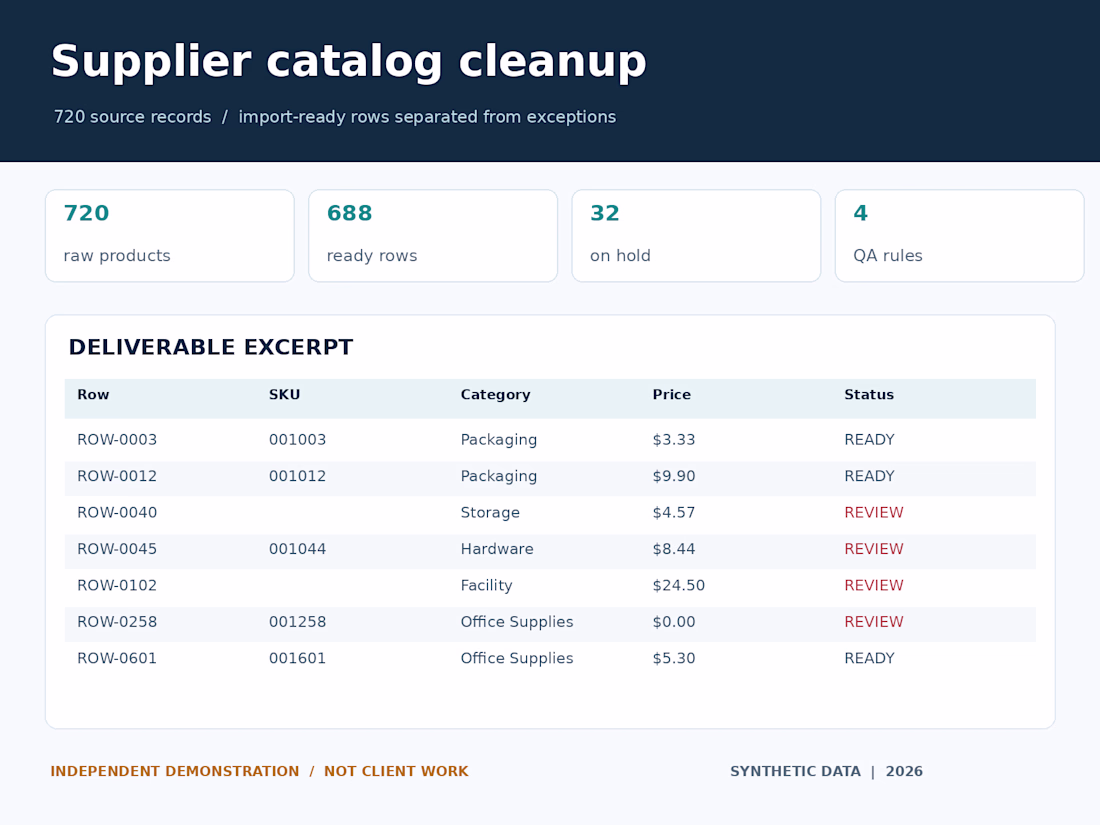Viewport: 1100px width, 825px height.
Task: Click READY status in the ROW-0003 row
Action: point(869,440)
